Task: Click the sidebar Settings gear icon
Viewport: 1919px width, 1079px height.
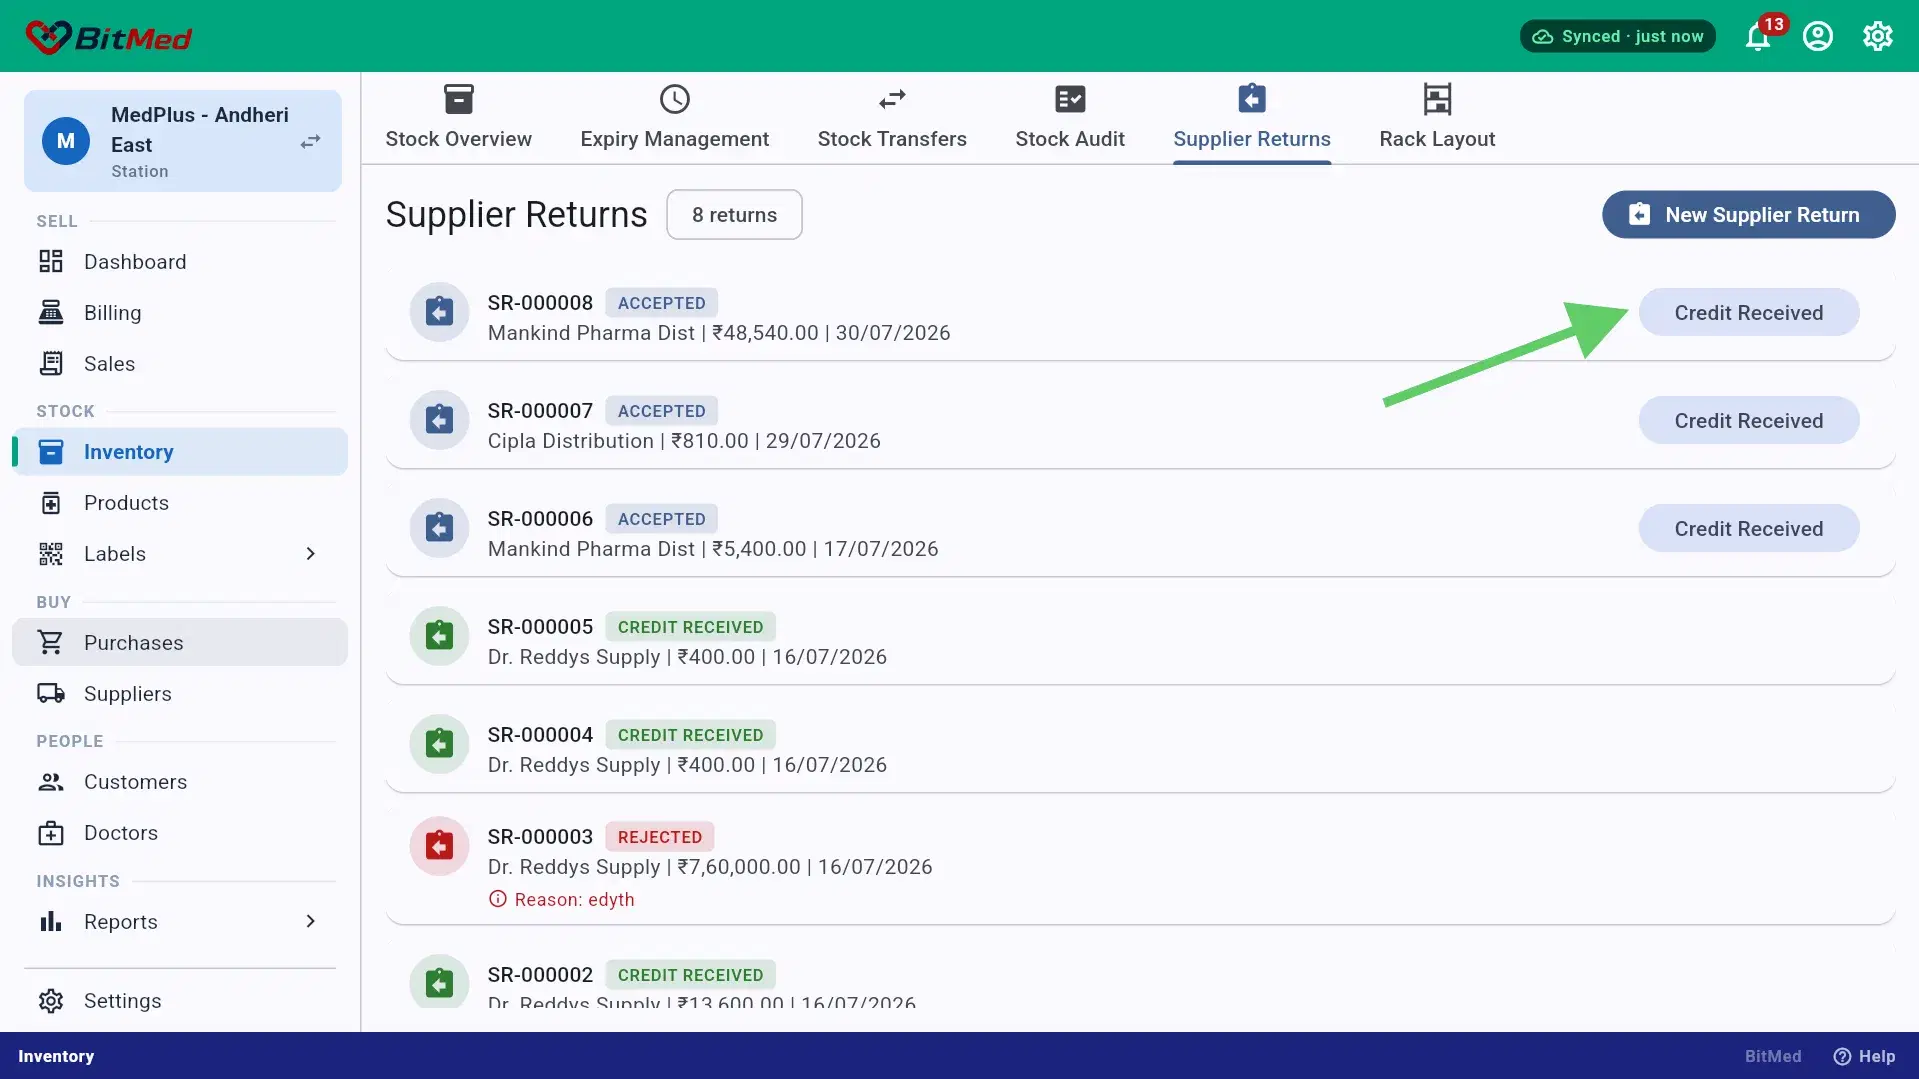Action: [x=51, y=1001]
